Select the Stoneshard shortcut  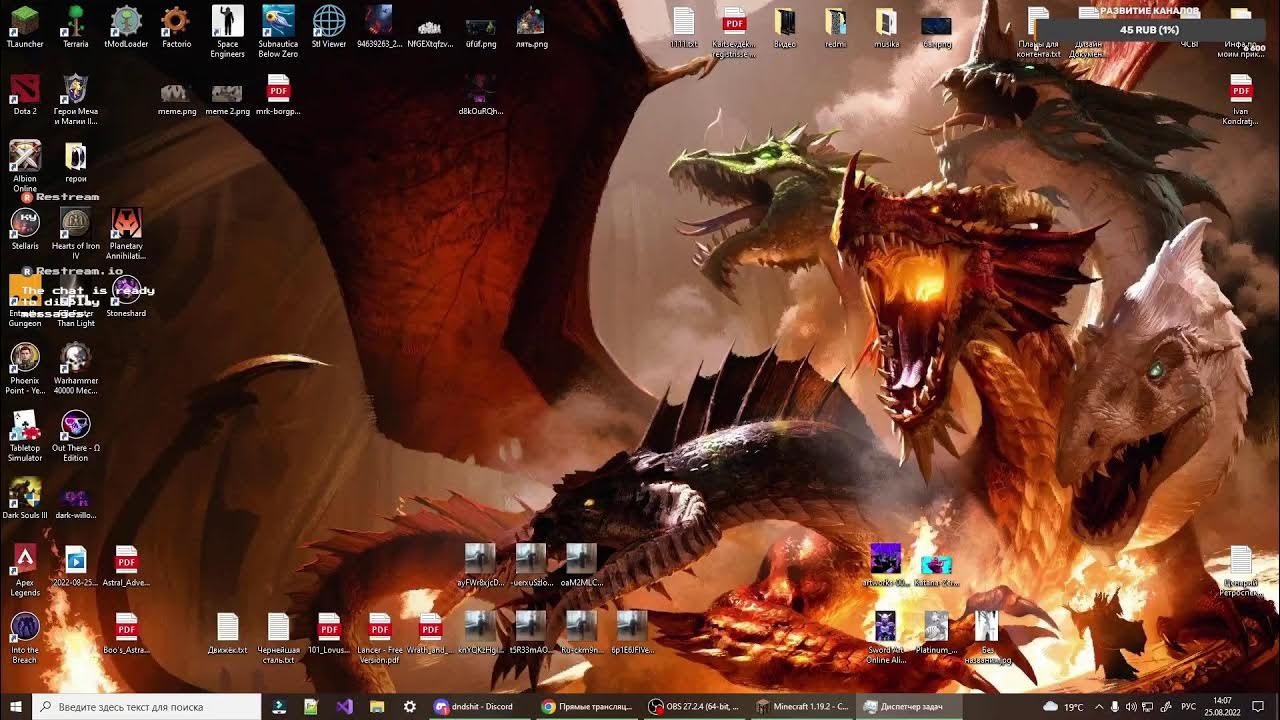click(126, 296)
